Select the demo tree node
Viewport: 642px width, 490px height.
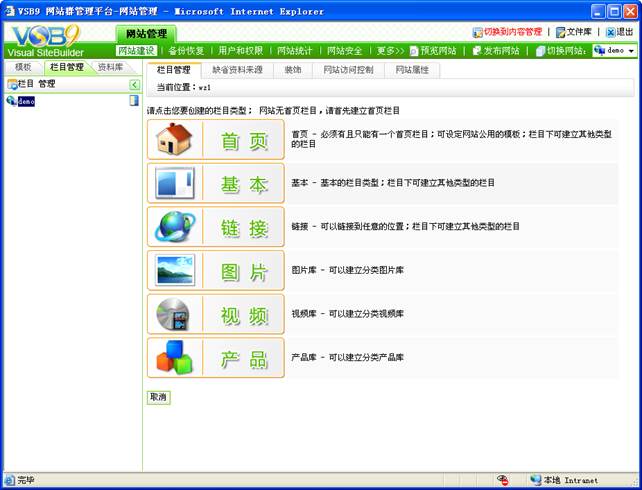tap(26, 101)
